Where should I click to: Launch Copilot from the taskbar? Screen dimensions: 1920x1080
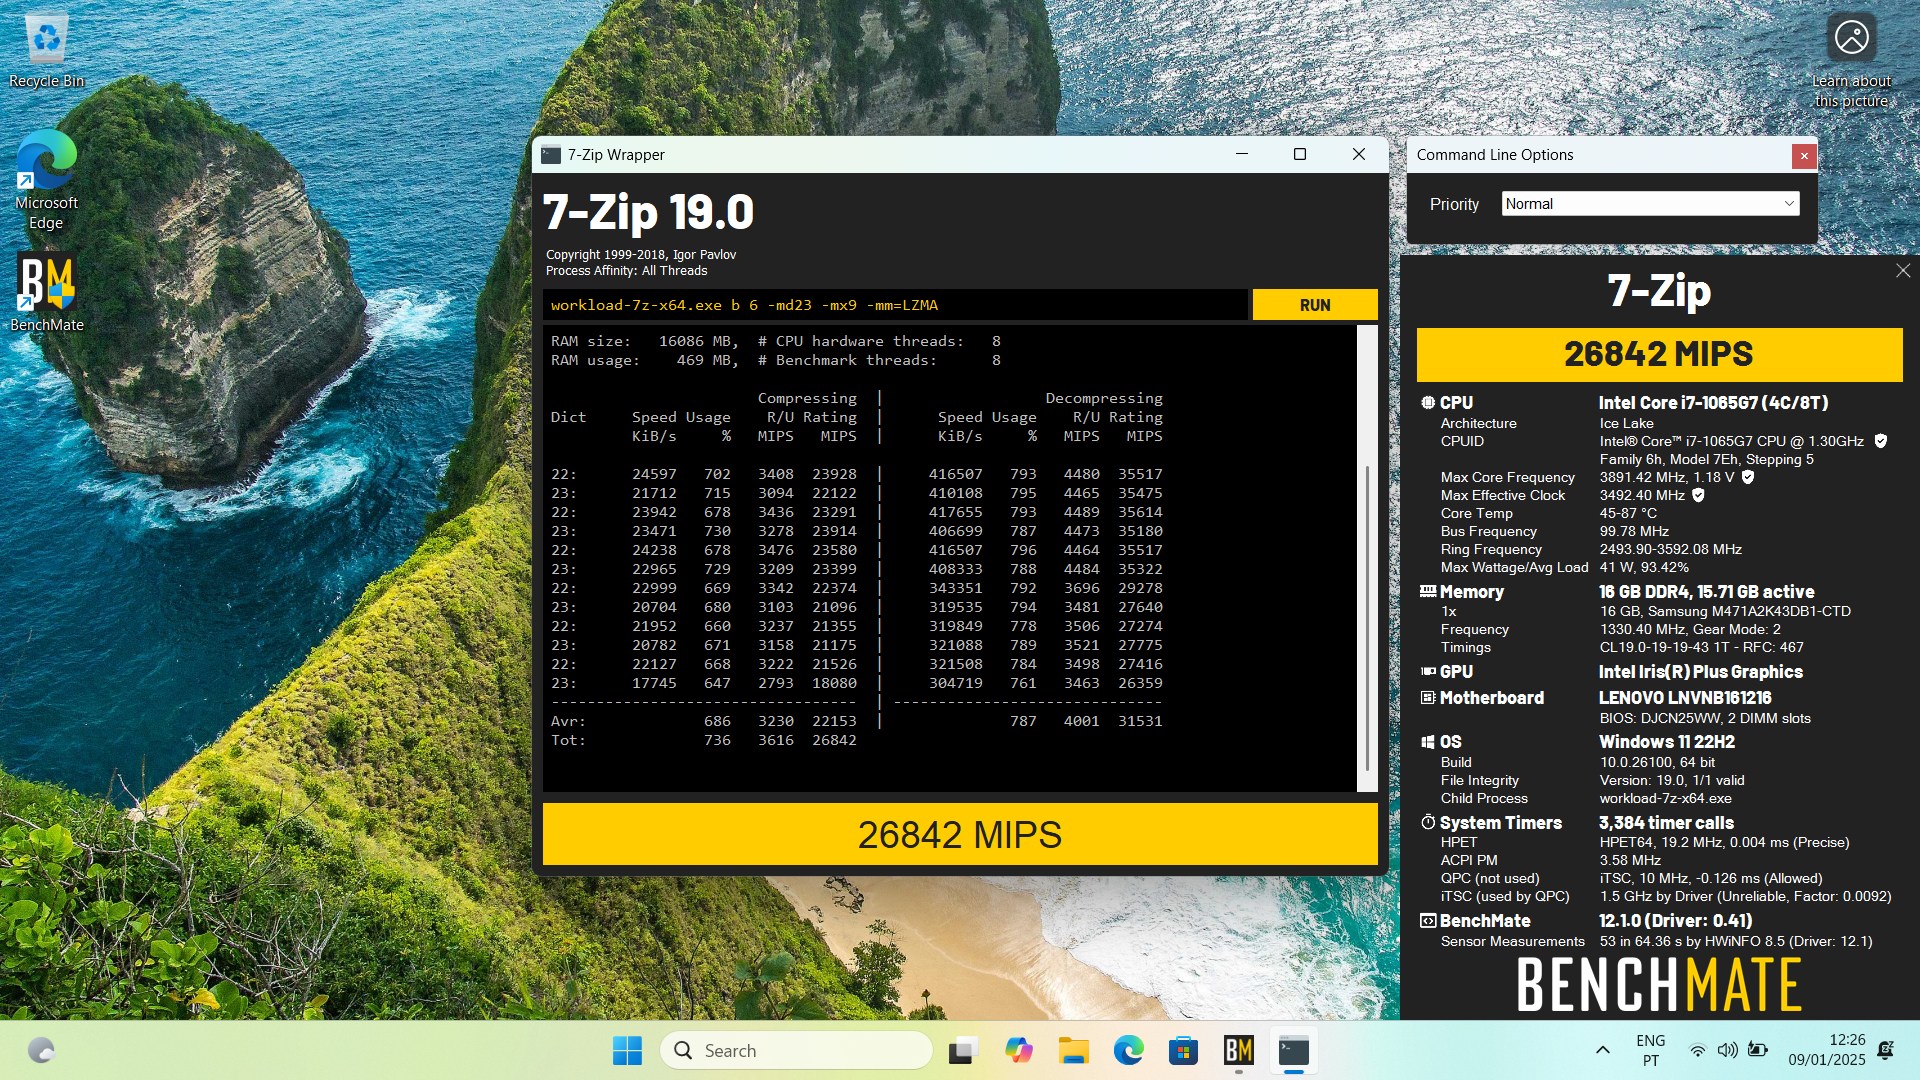1018,1050
